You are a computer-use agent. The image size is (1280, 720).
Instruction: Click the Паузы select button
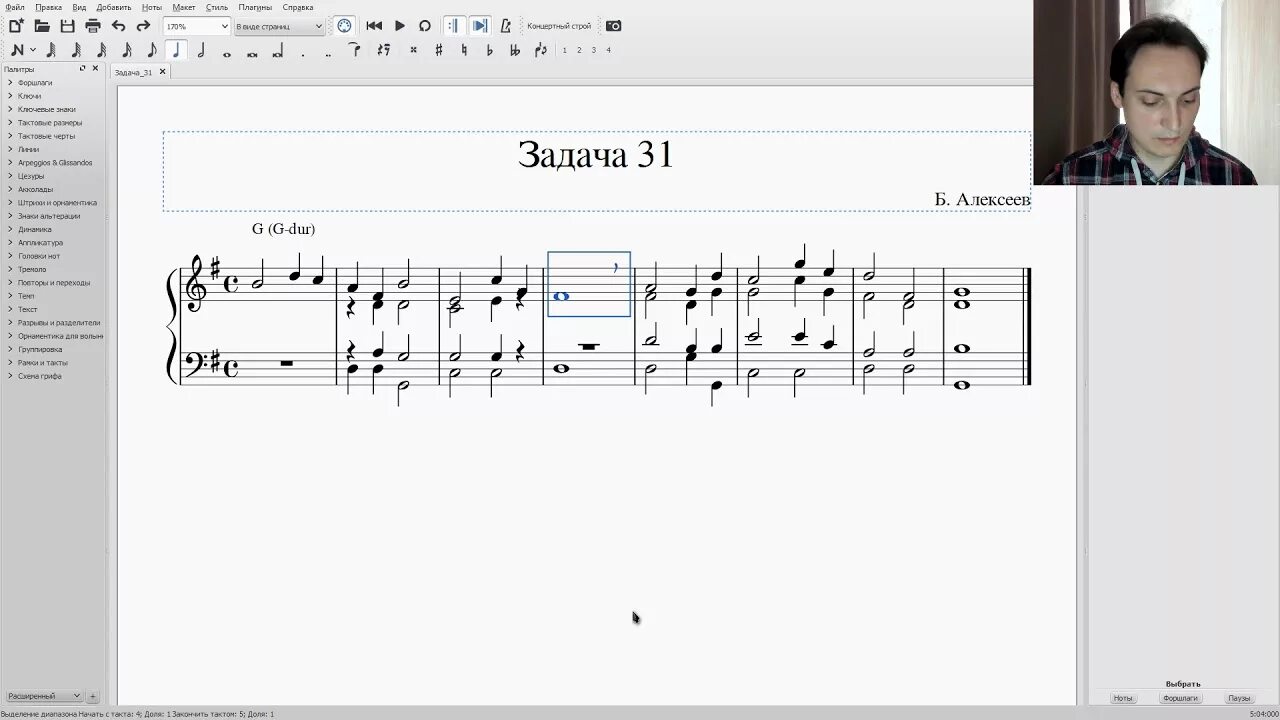(1238, 698)
